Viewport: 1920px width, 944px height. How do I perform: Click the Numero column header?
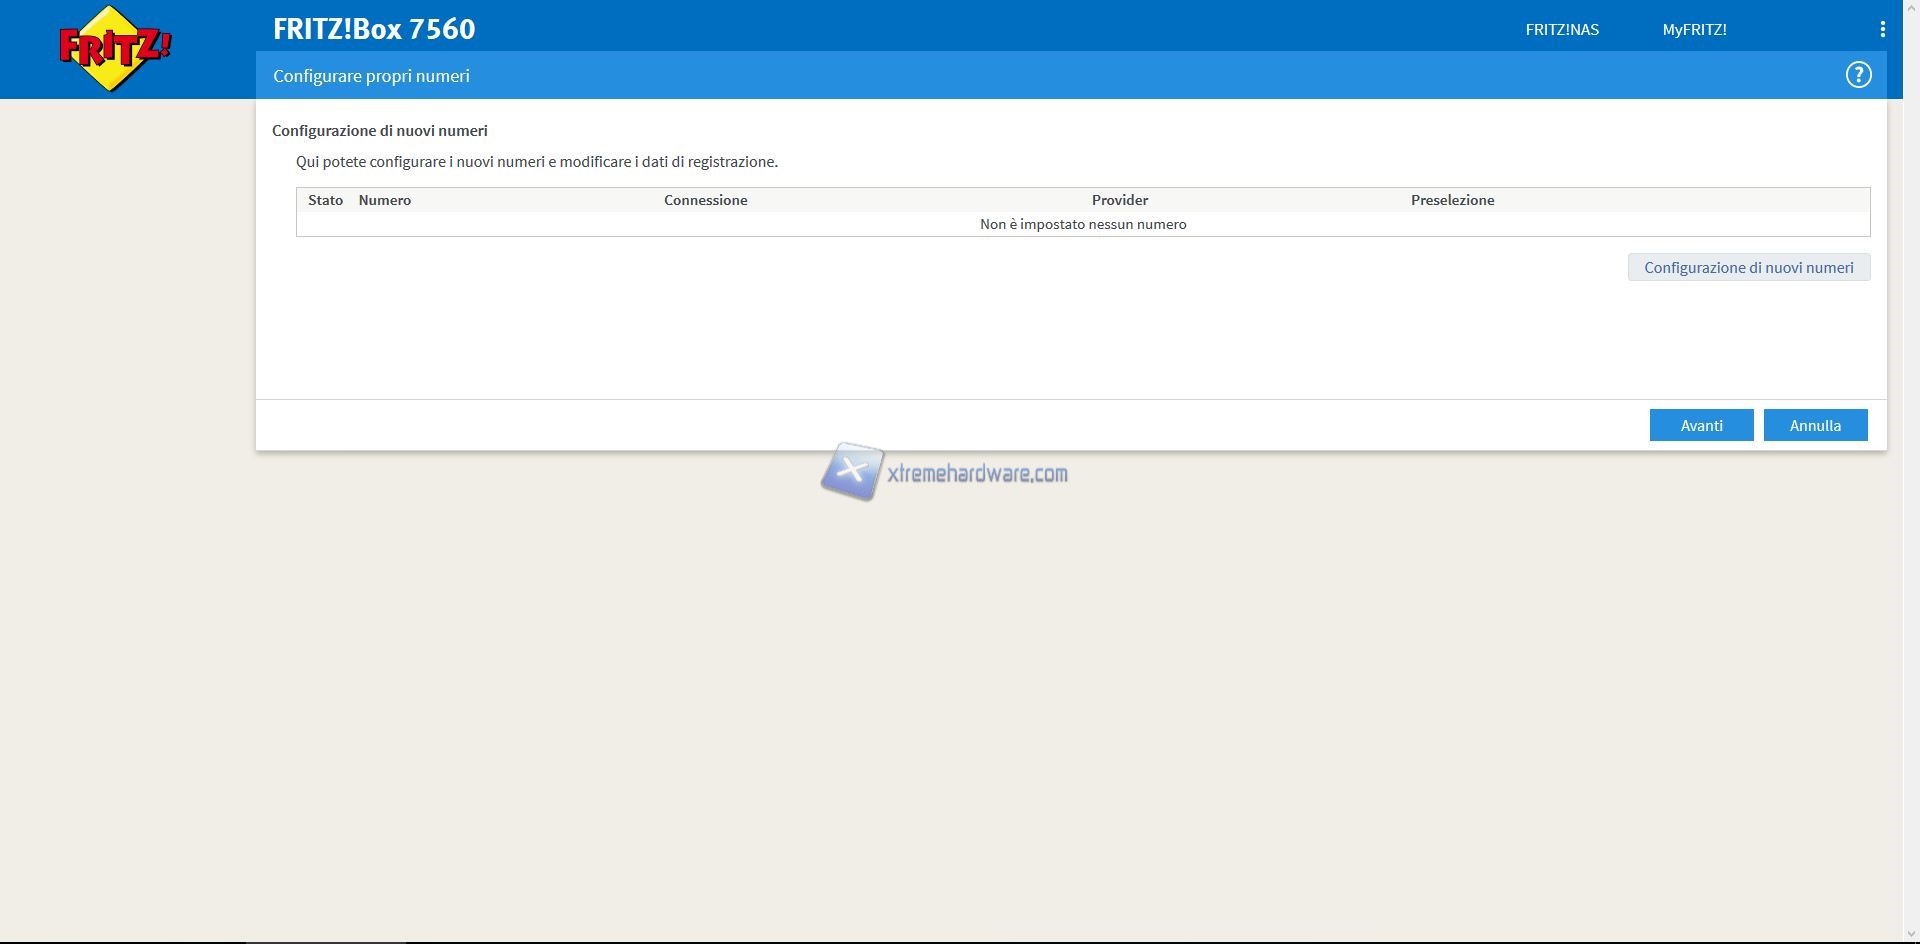click(385, 200)
